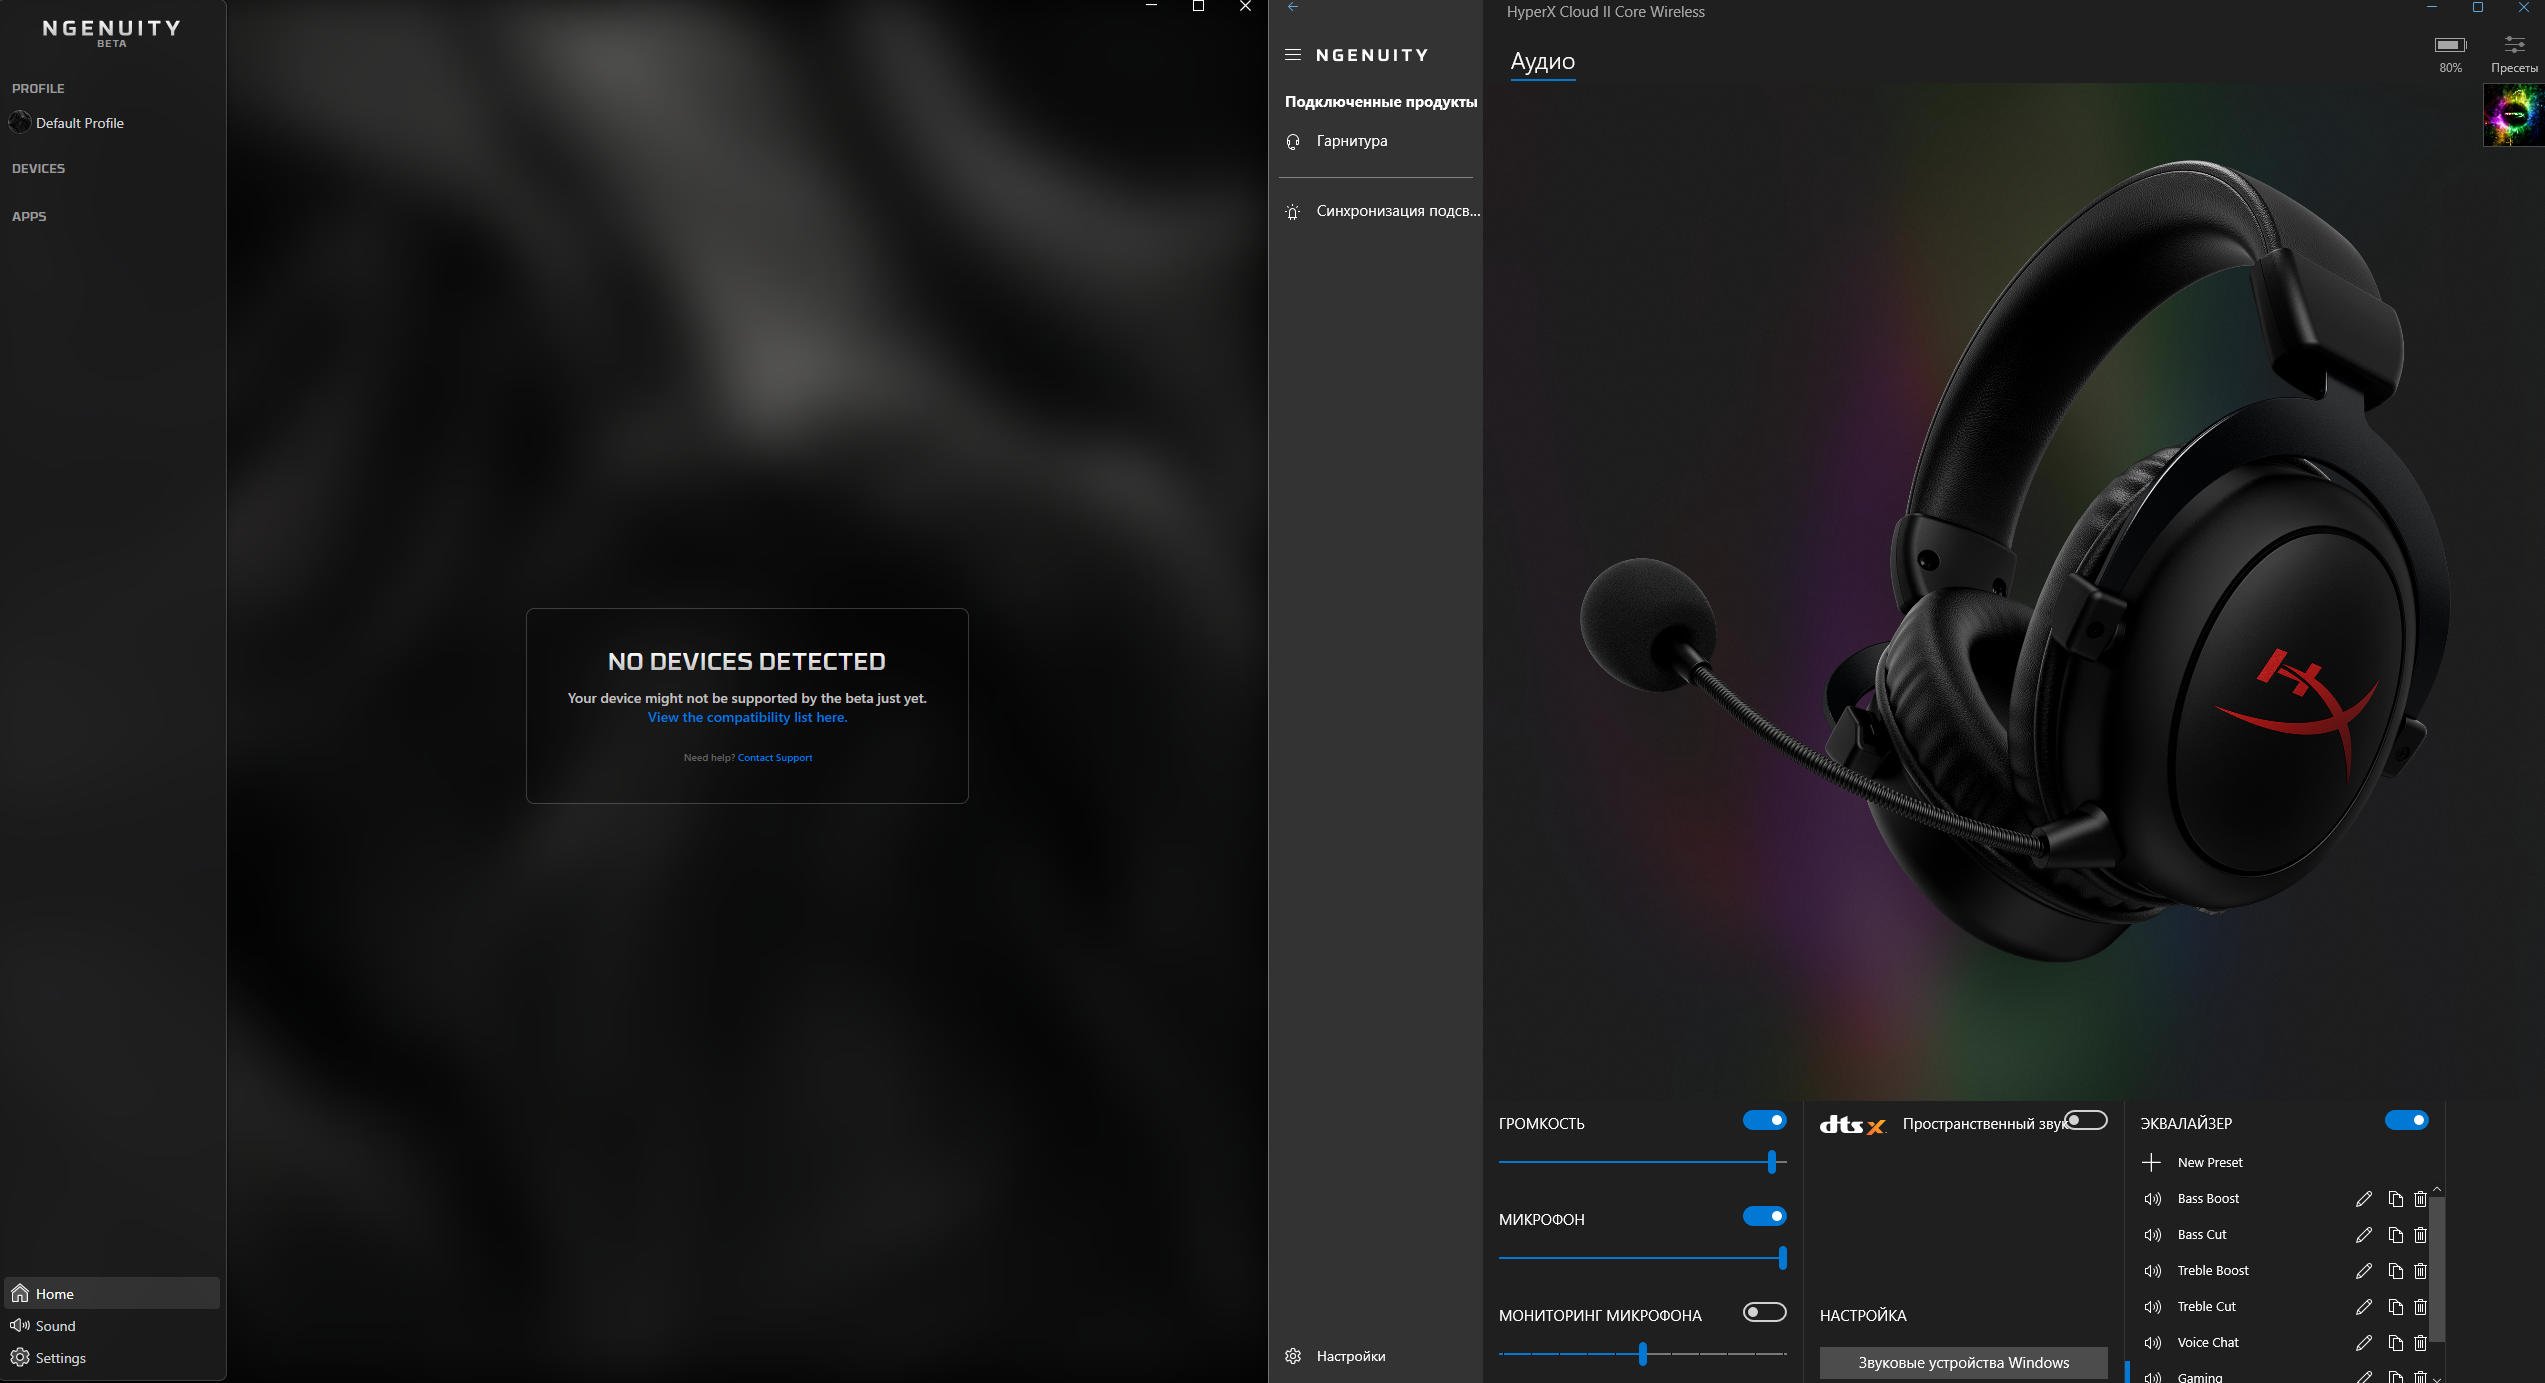This screenshot has width=2545, height=1383.
Task: Open the Sound page in beta sidebar
Action: coord(55,1326)
